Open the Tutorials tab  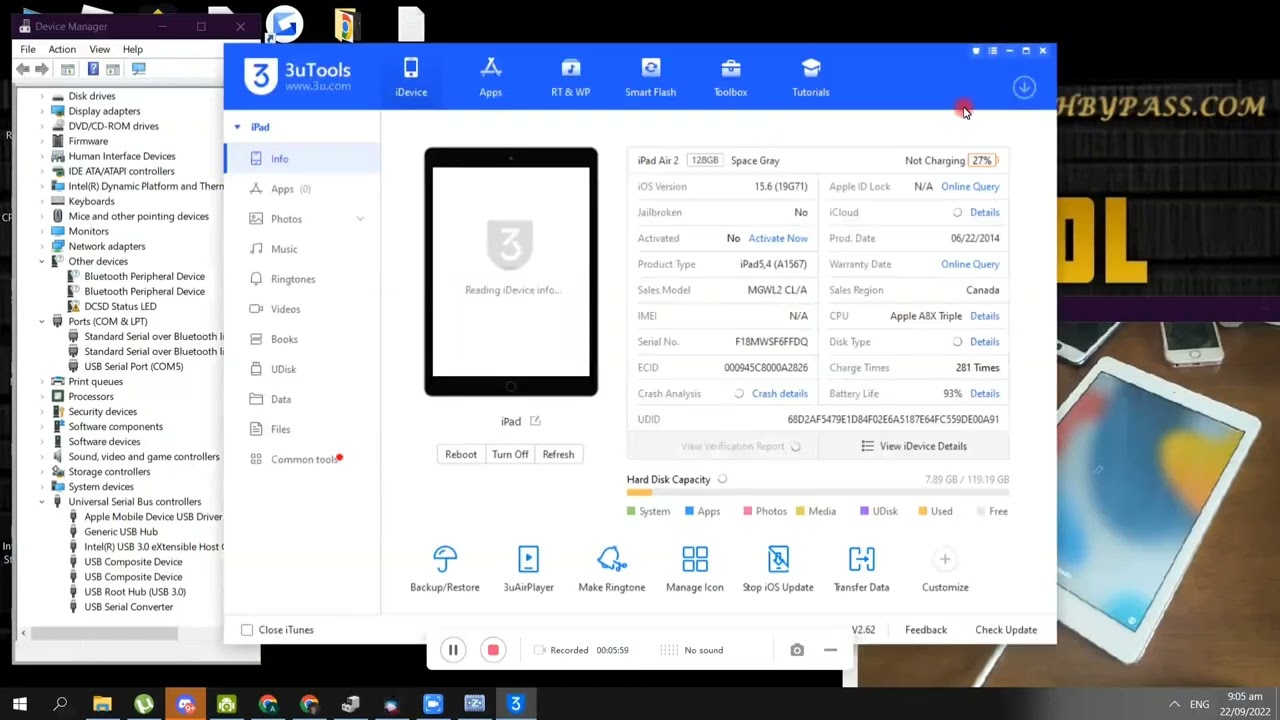click(x=811, y=77)
